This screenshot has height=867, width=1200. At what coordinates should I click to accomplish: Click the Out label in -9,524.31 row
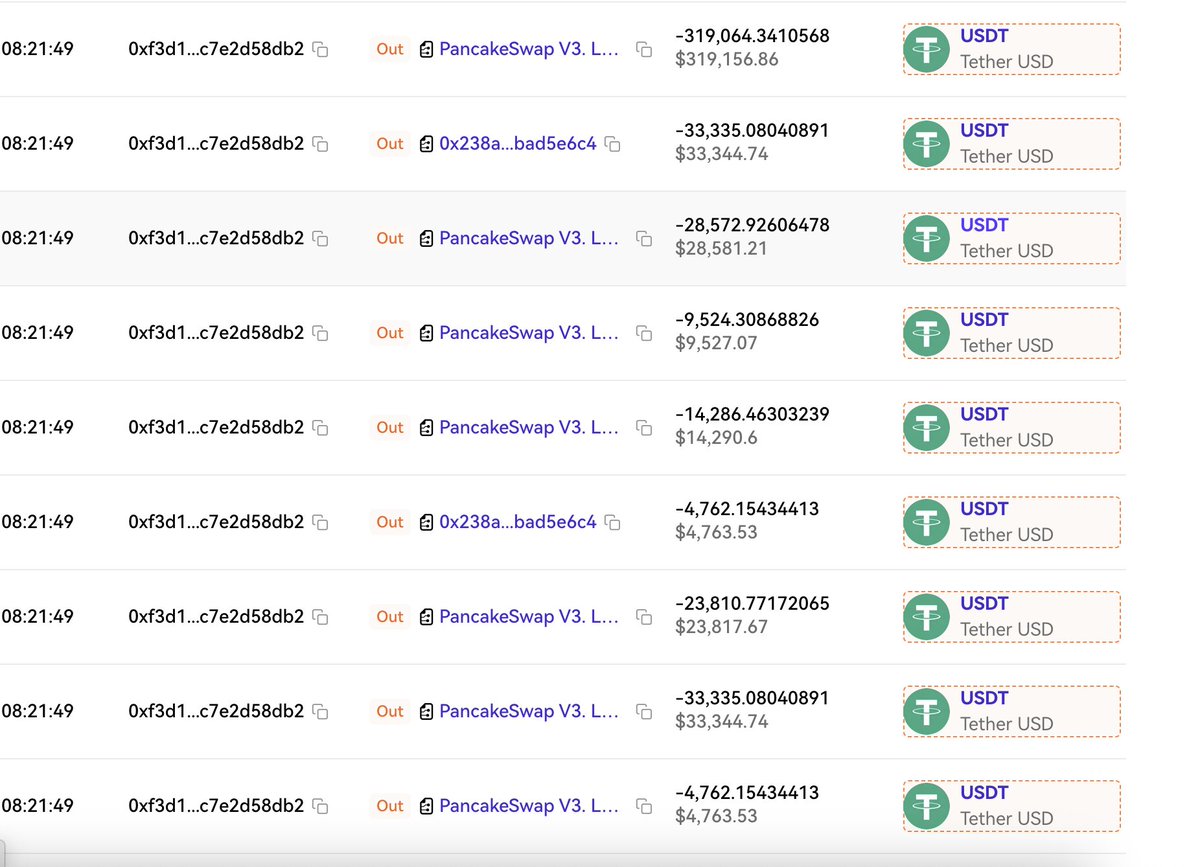point(390,333)
